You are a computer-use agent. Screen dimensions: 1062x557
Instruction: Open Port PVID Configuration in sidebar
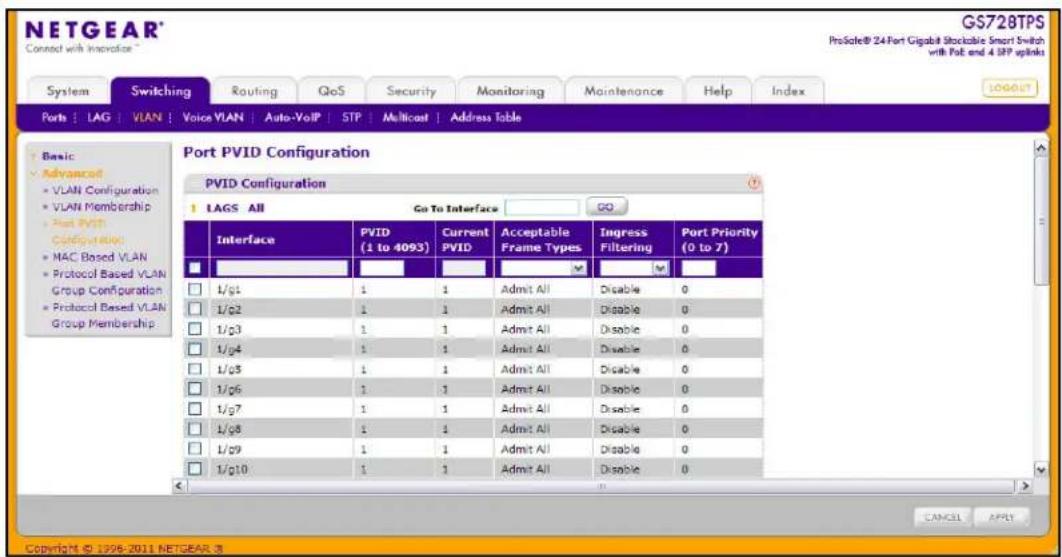click(87, 232)
